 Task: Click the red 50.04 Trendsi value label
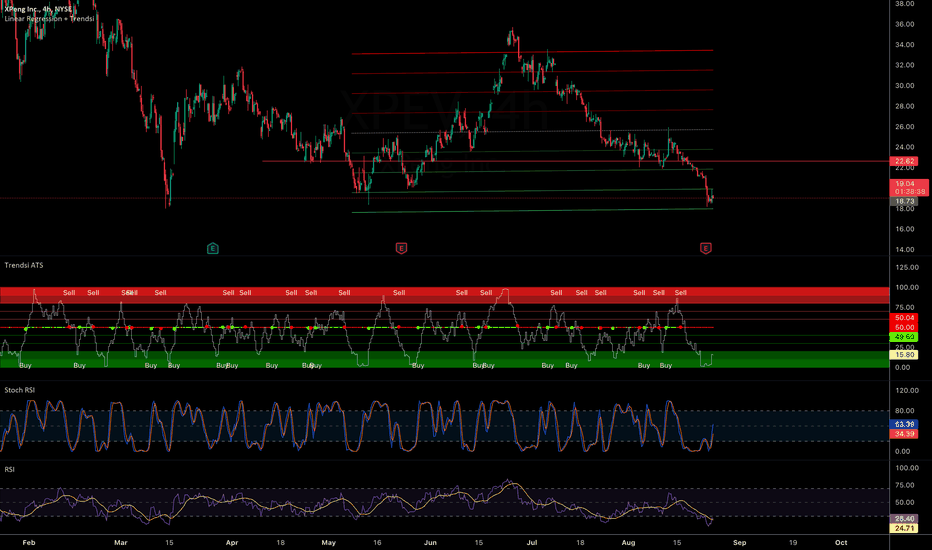click(904, 318)
